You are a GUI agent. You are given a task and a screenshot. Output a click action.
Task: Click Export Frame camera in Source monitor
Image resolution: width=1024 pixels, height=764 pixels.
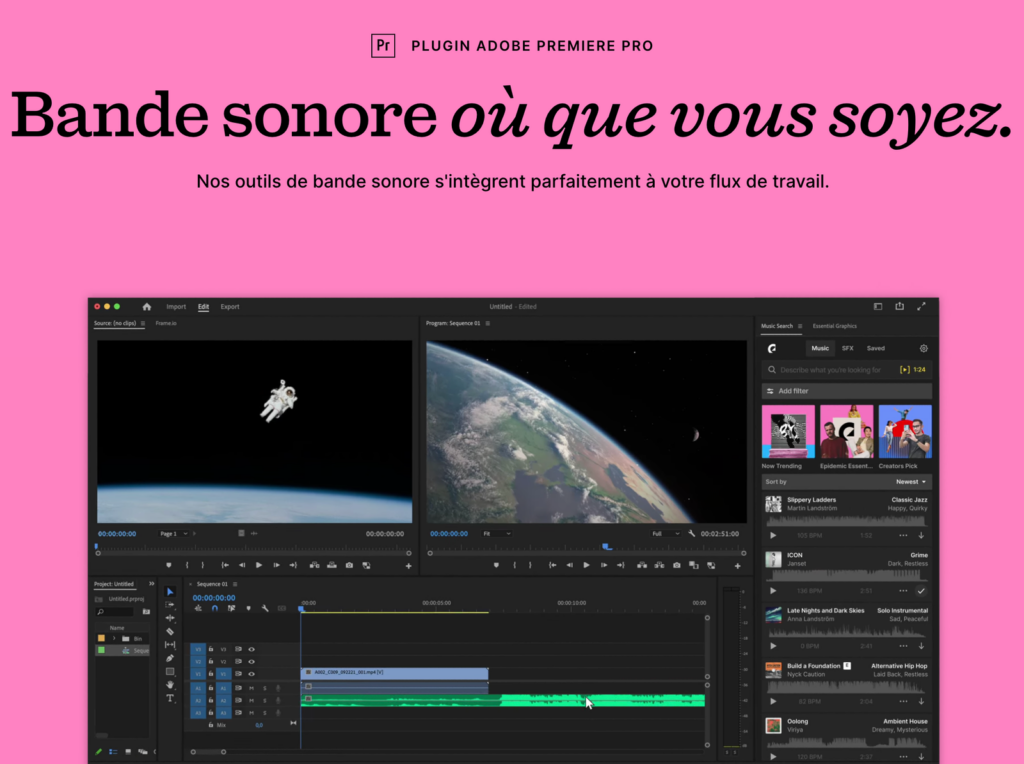click(x=349, y=565)
